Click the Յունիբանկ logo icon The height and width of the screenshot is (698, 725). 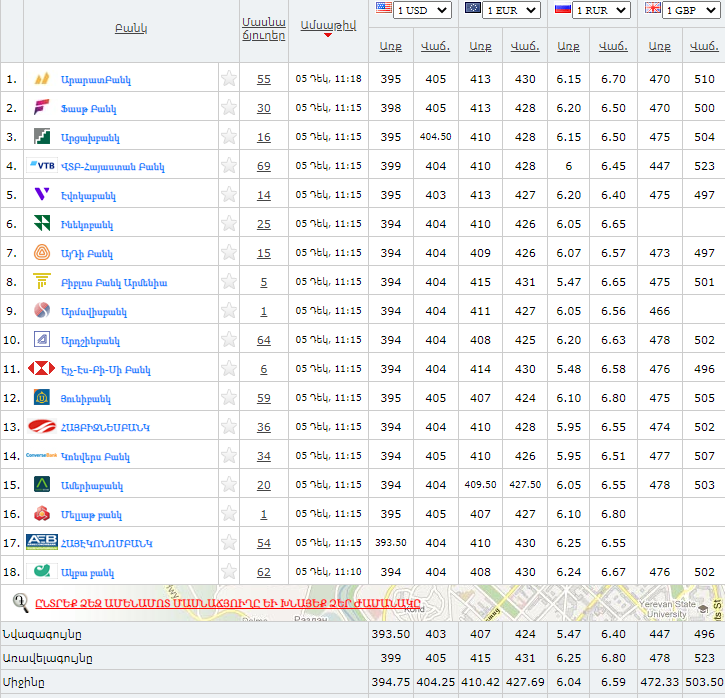coord(42,397)
